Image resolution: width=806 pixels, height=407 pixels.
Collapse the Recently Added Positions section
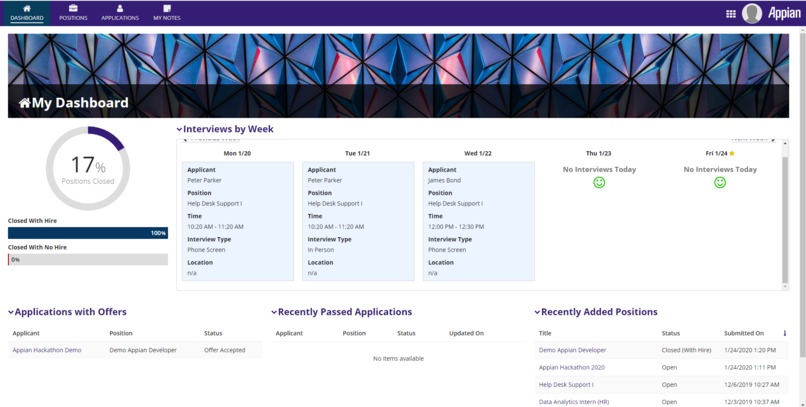[537, 312]
